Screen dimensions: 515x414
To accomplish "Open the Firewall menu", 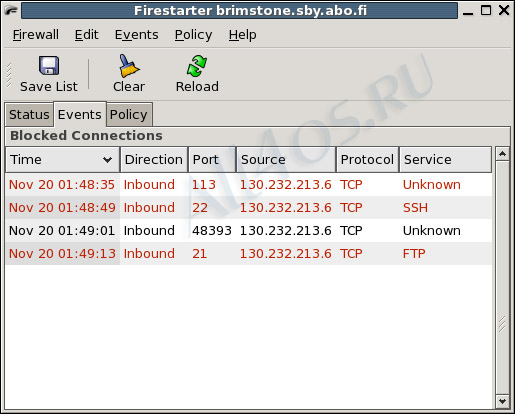I will click(36, 35).
